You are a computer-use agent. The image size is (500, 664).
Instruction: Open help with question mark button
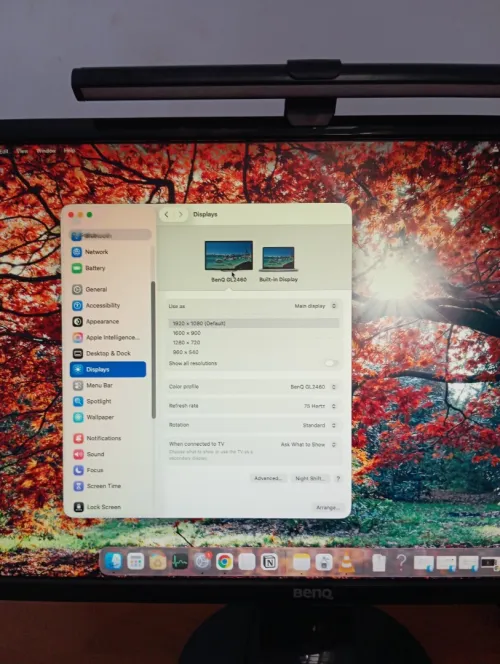pos(338,479)
